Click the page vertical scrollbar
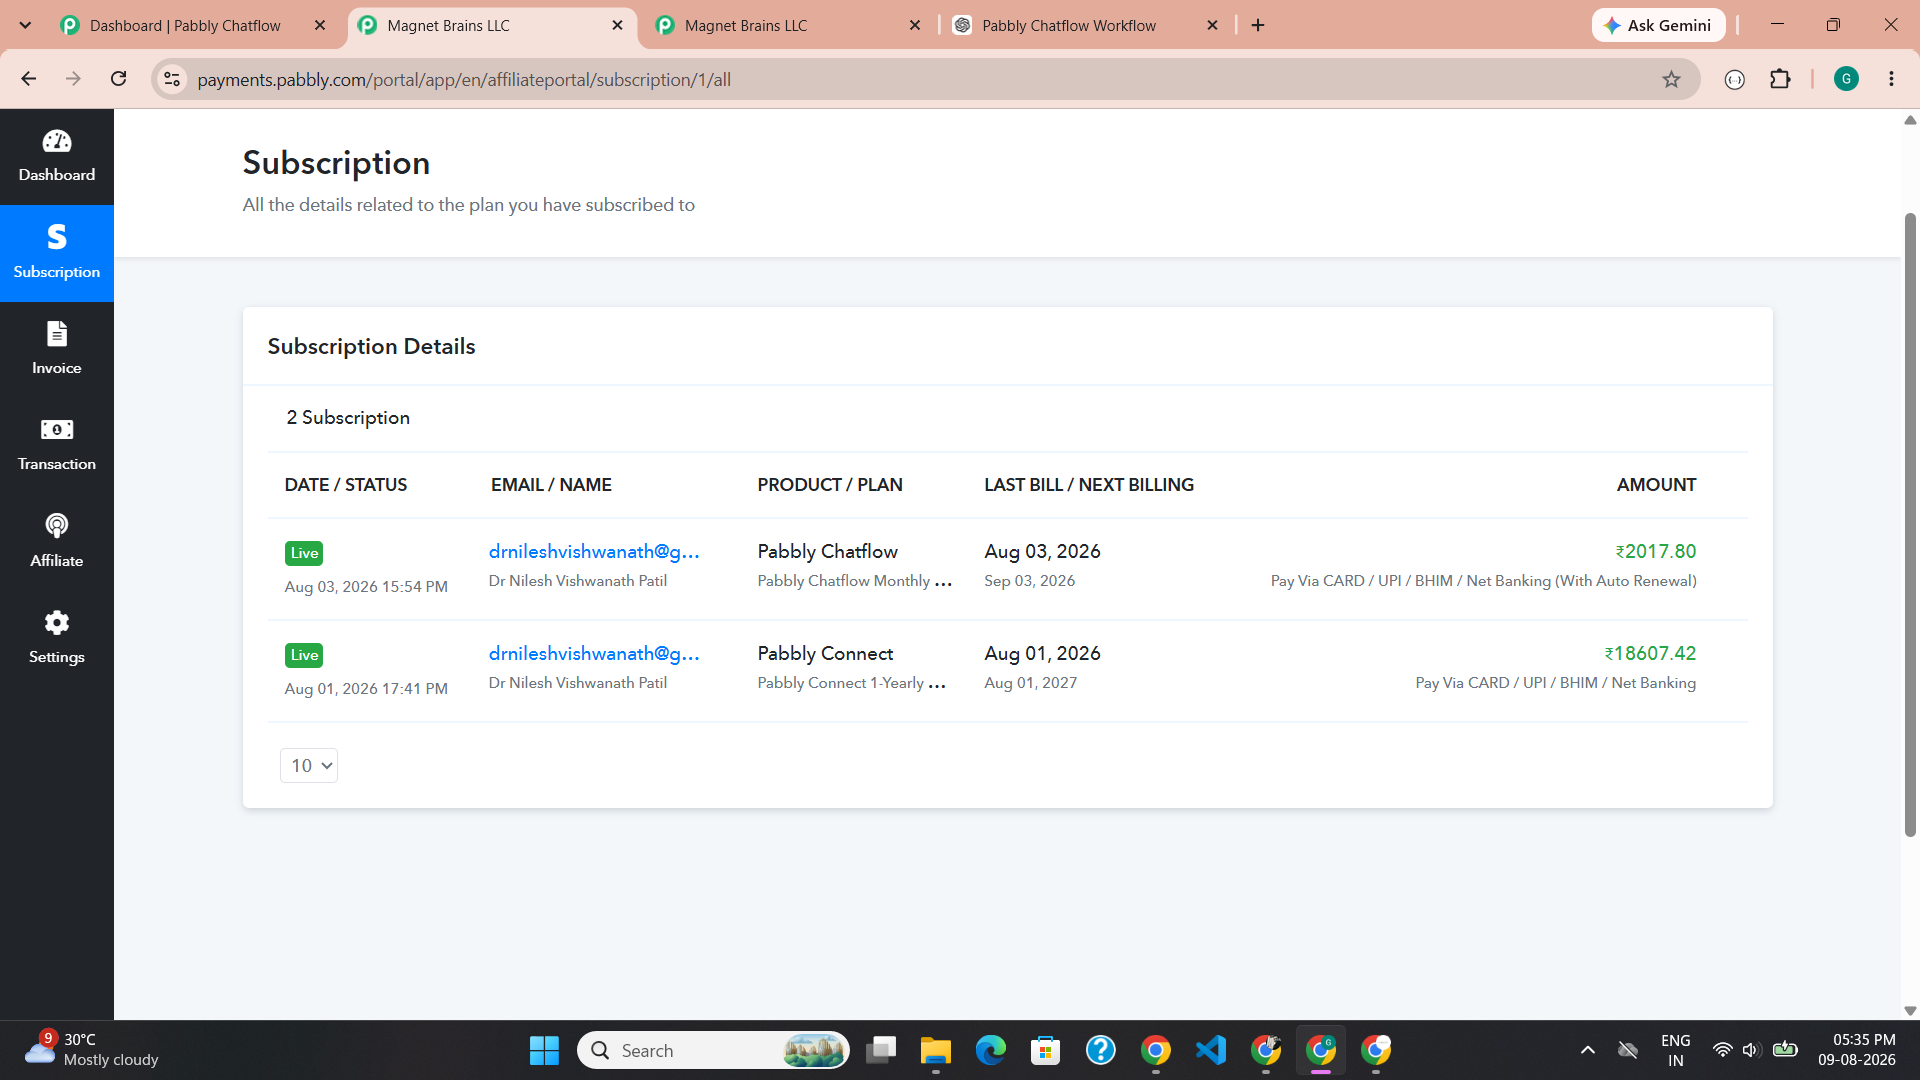 pyautogui.click(x=1910, y=525)
